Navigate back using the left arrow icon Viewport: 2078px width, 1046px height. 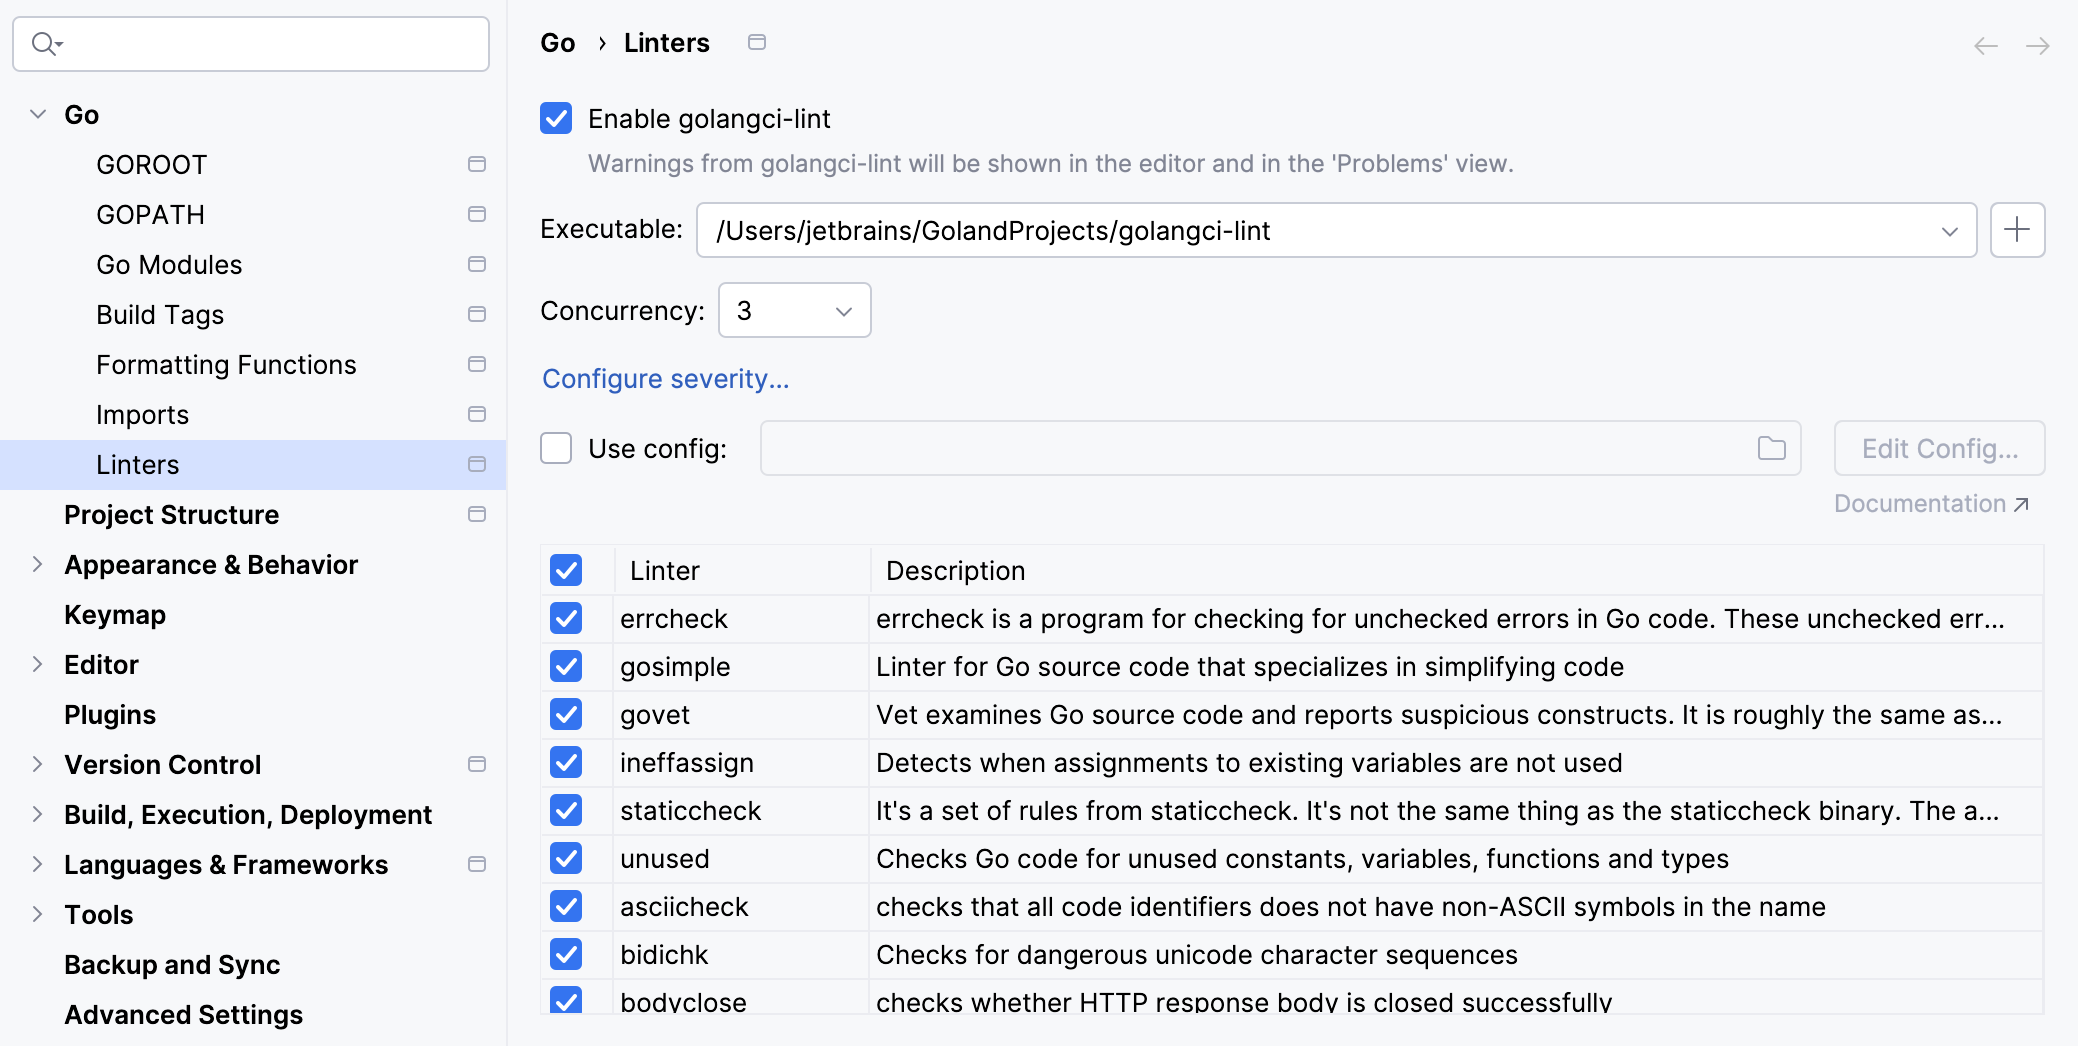(x=1984, y=44)
